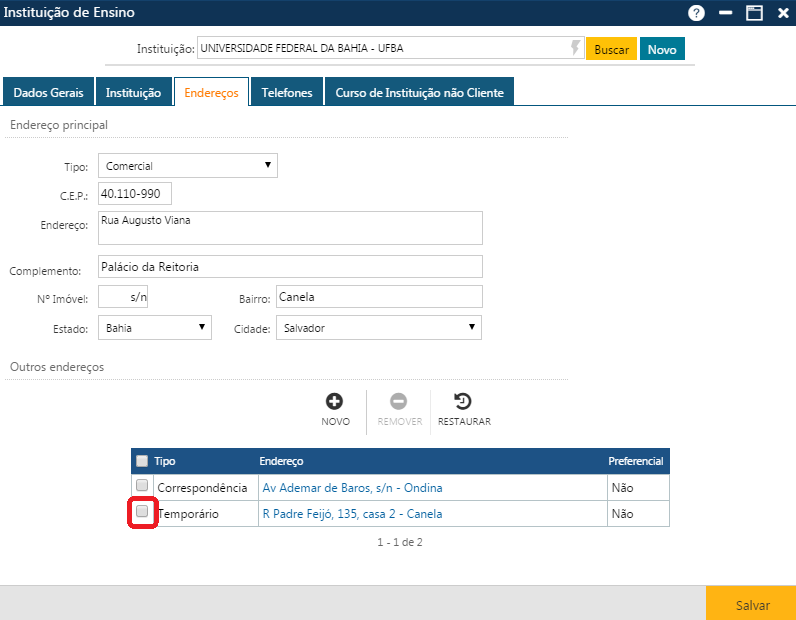Minimize the Instituição de Ensino window
The width and height of the screenshot is (796, 620).
pyautogui.click(x=725, y=13)
